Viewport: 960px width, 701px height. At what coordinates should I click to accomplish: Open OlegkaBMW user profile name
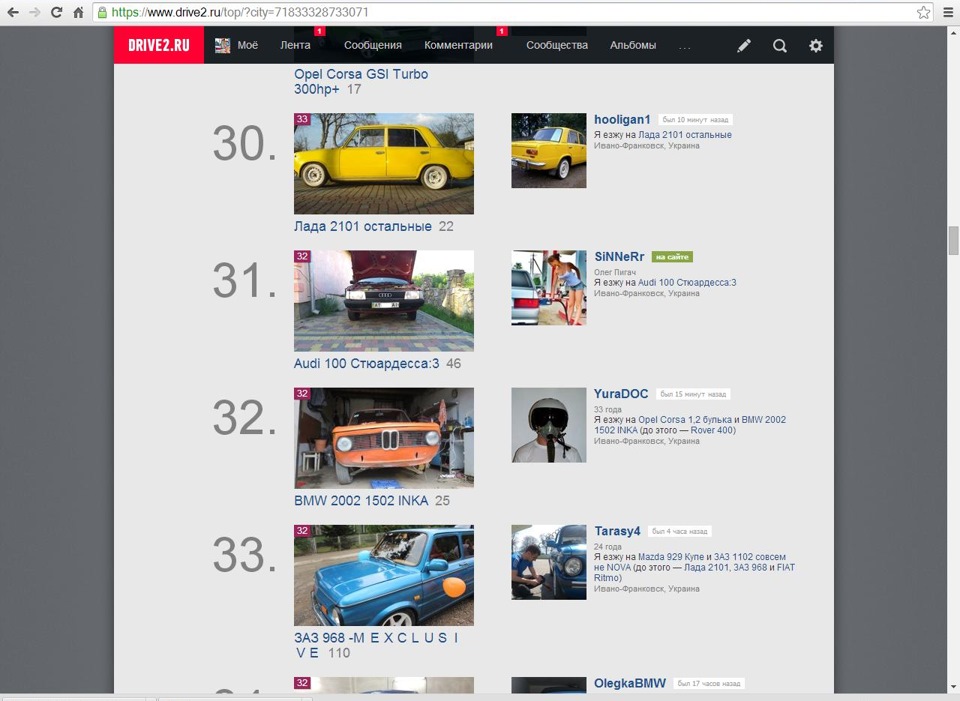click(630, 683)
